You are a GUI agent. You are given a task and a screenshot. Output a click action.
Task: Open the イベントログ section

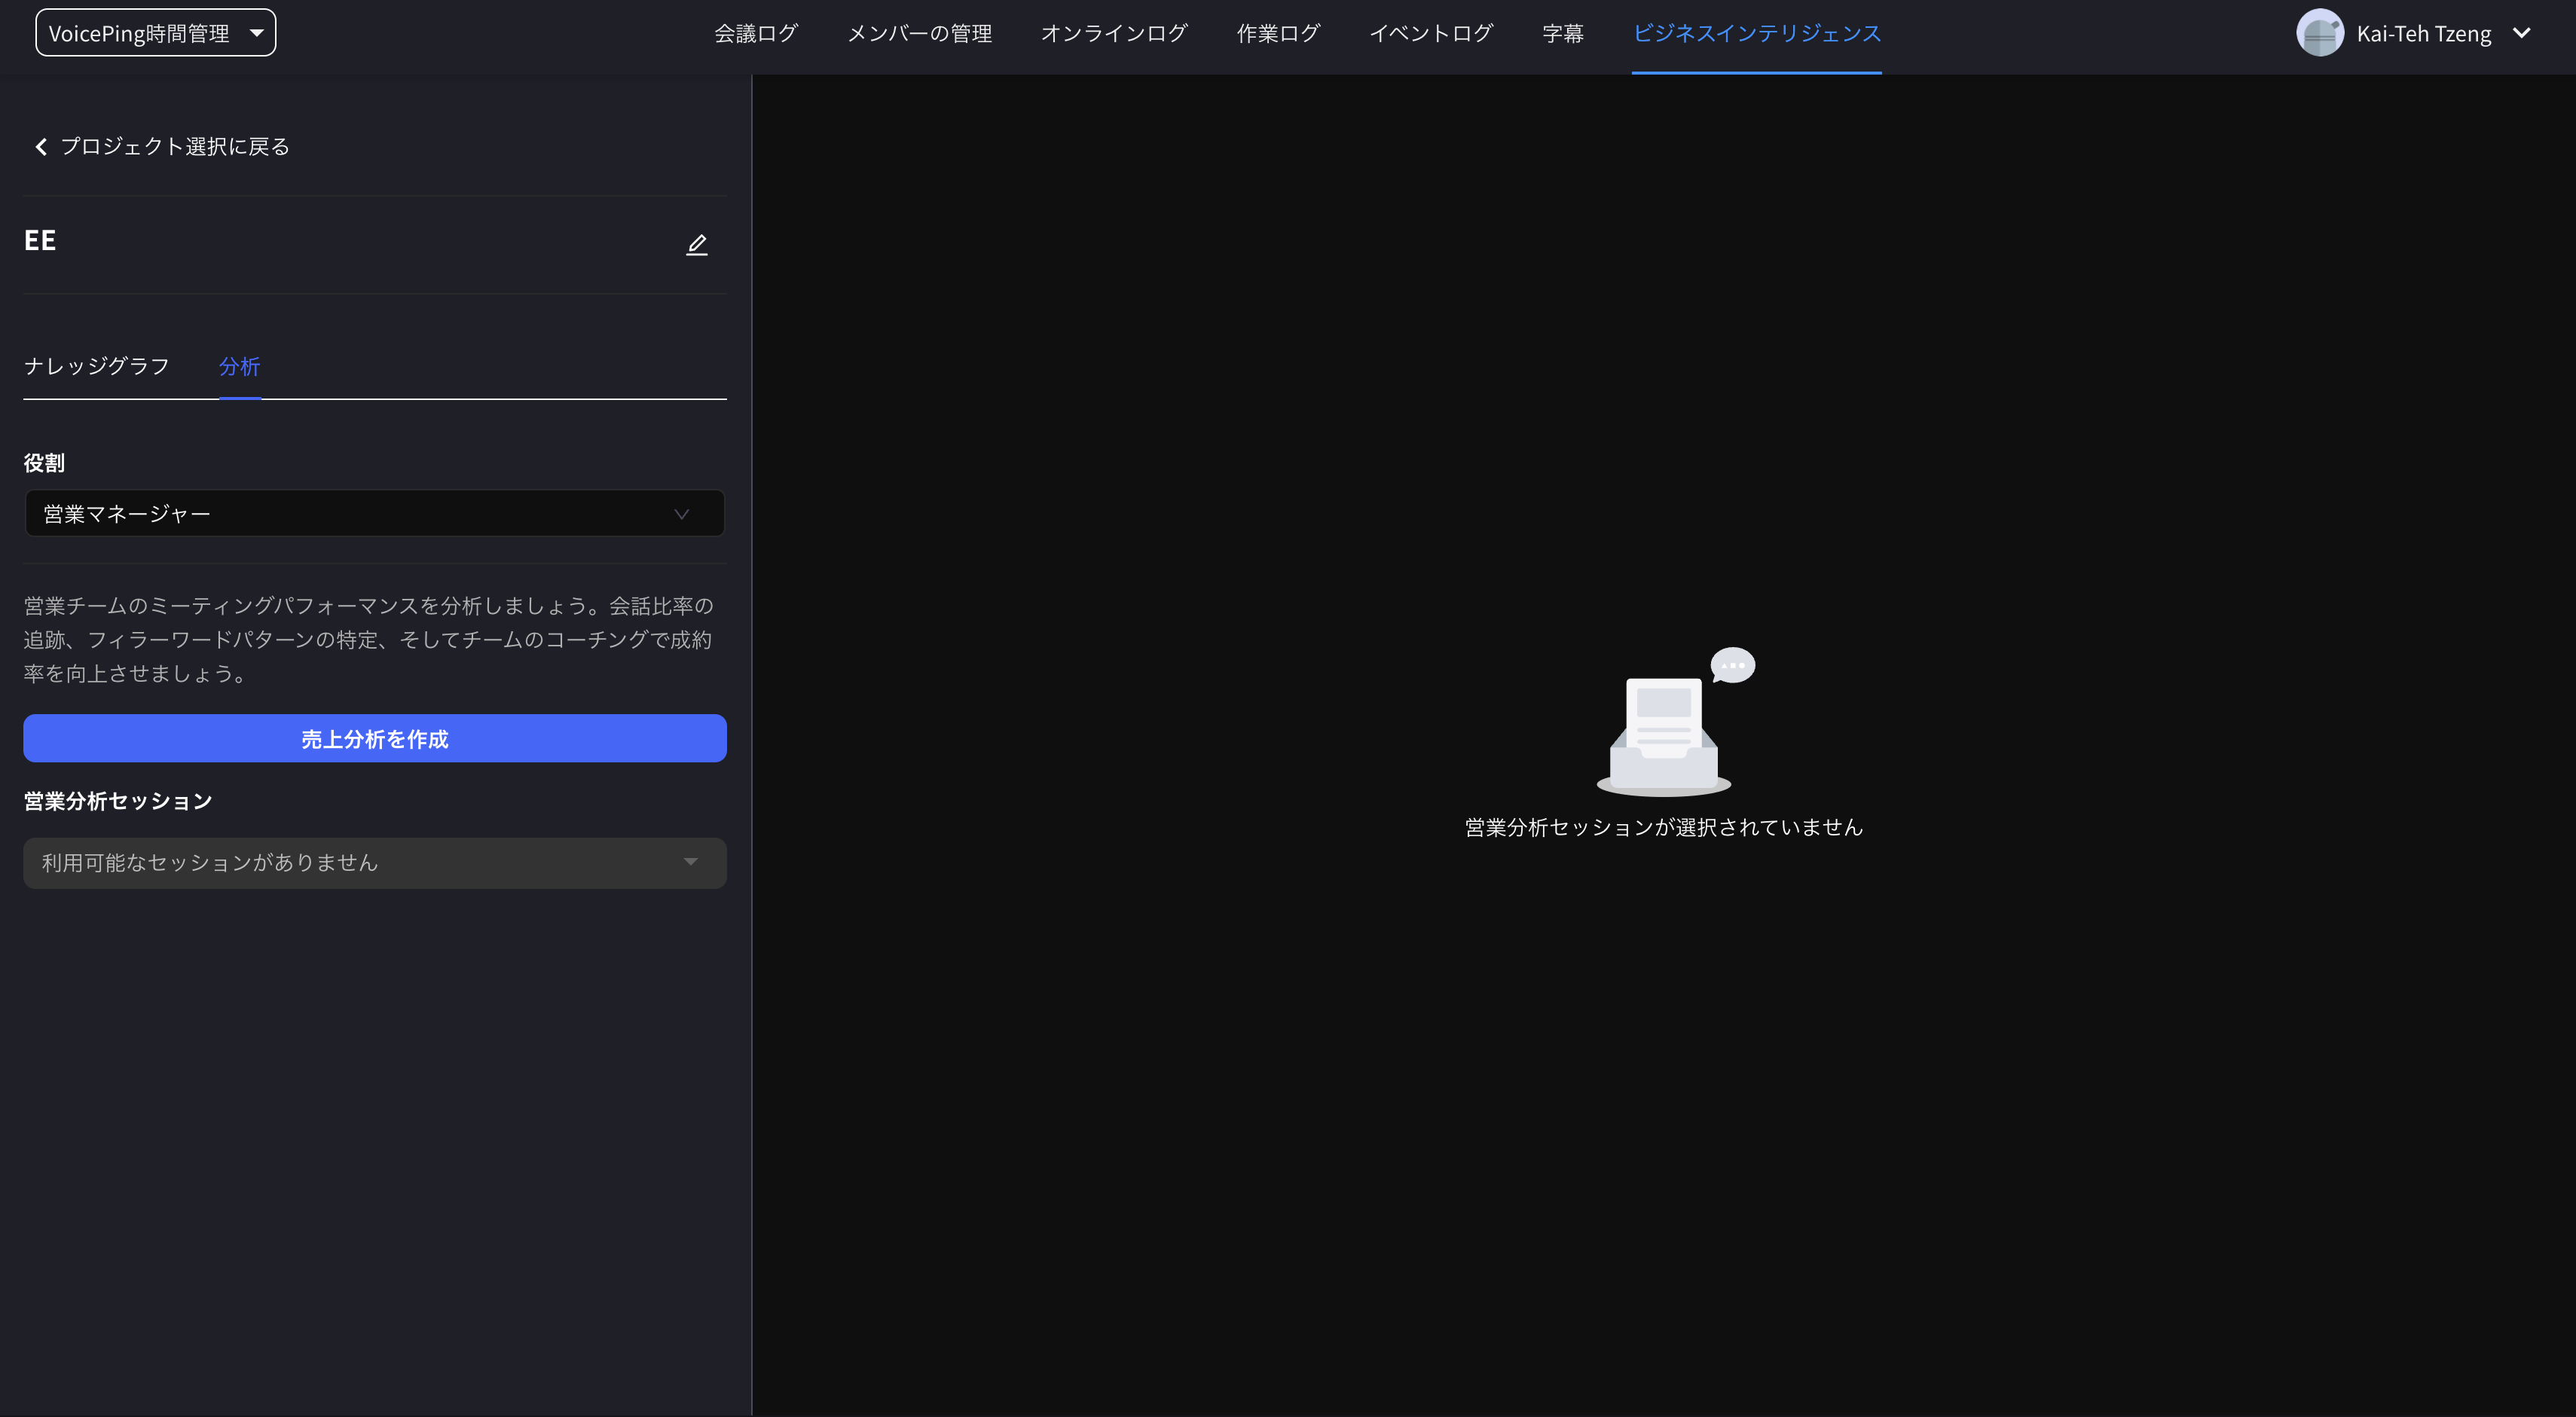click(1430, 32)
